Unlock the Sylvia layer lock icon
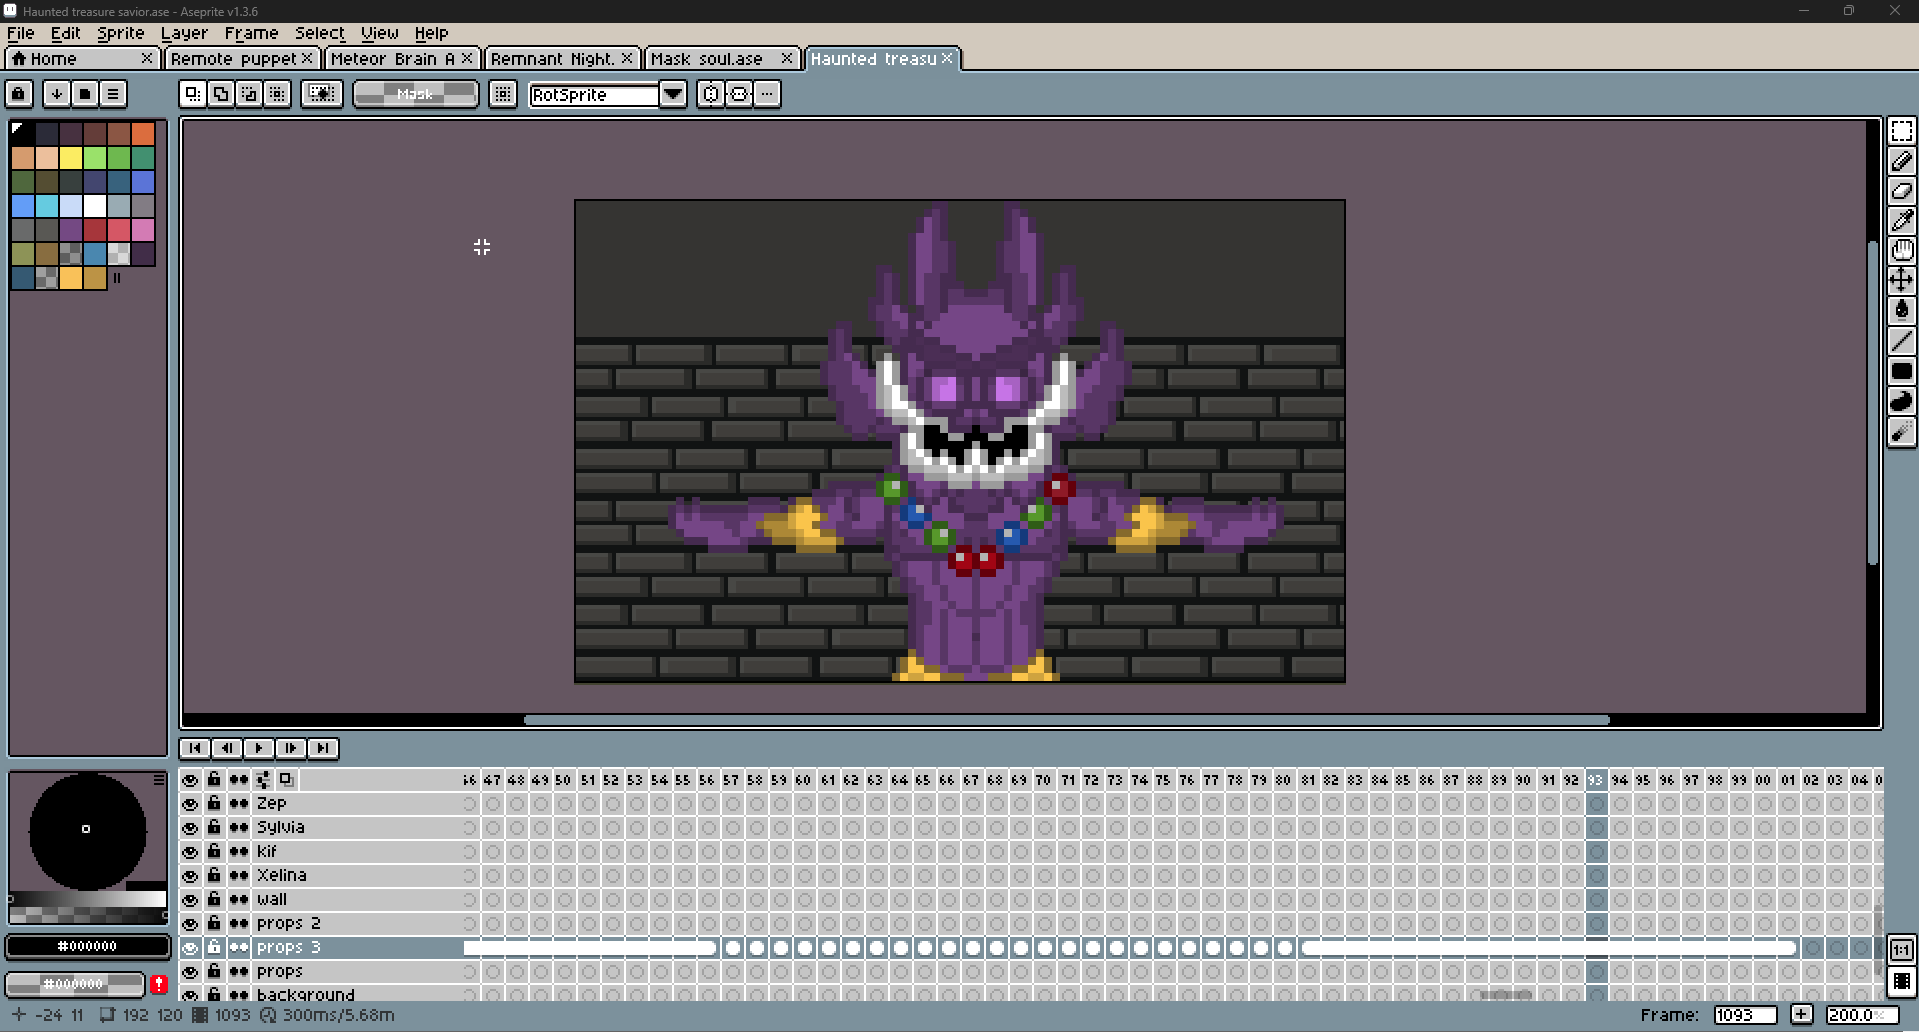Image resolution: width=1919 pixels, height=1032 pixels. coord(214,828)
